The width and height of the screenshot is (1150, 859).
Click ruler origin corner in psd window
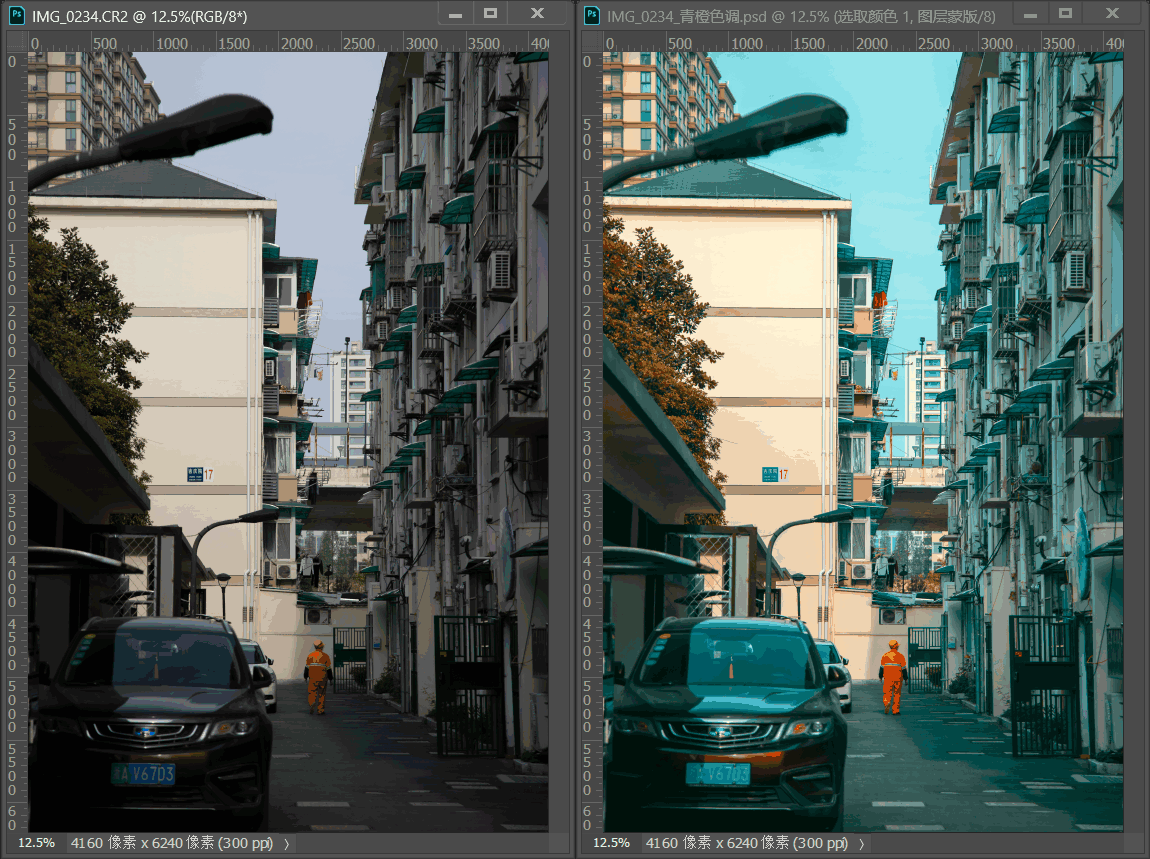tap(591, 43)
